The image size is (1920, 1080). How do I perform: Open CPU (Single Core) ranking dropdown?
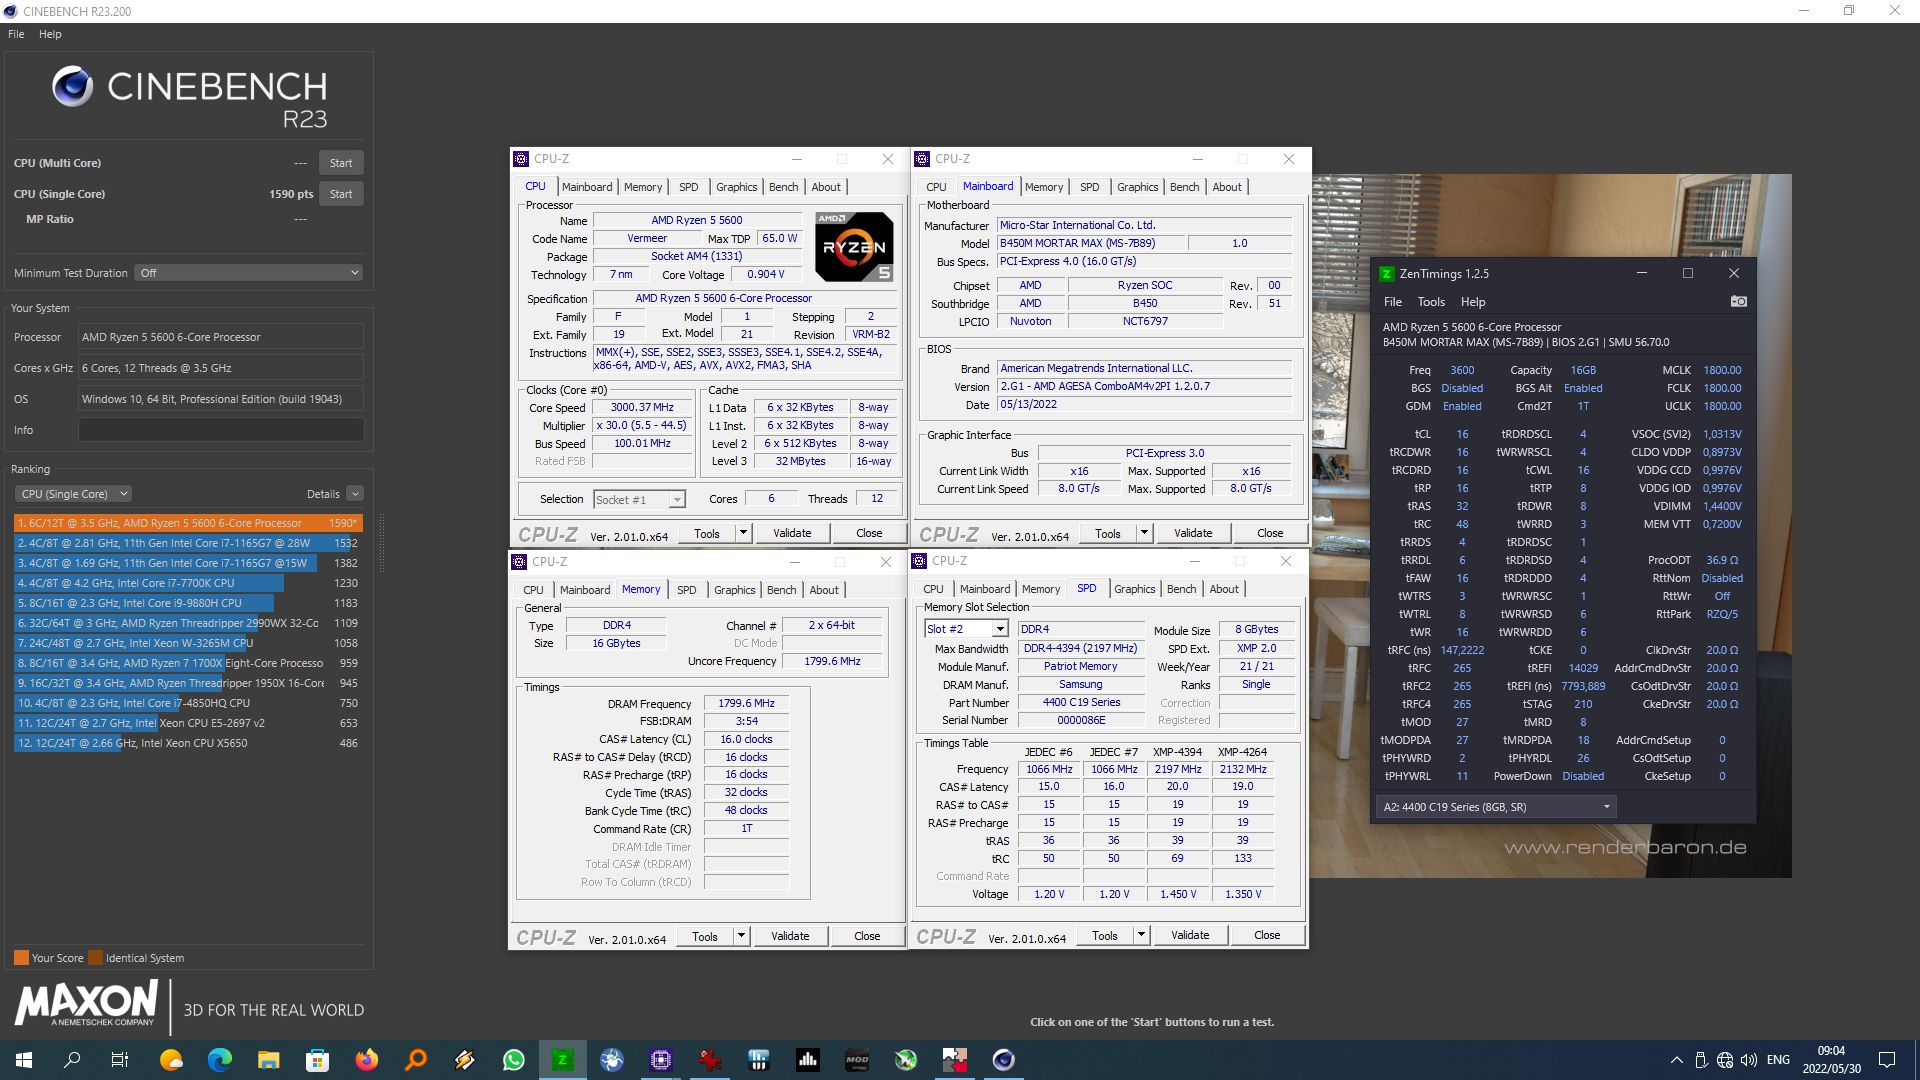click(73, 494)
